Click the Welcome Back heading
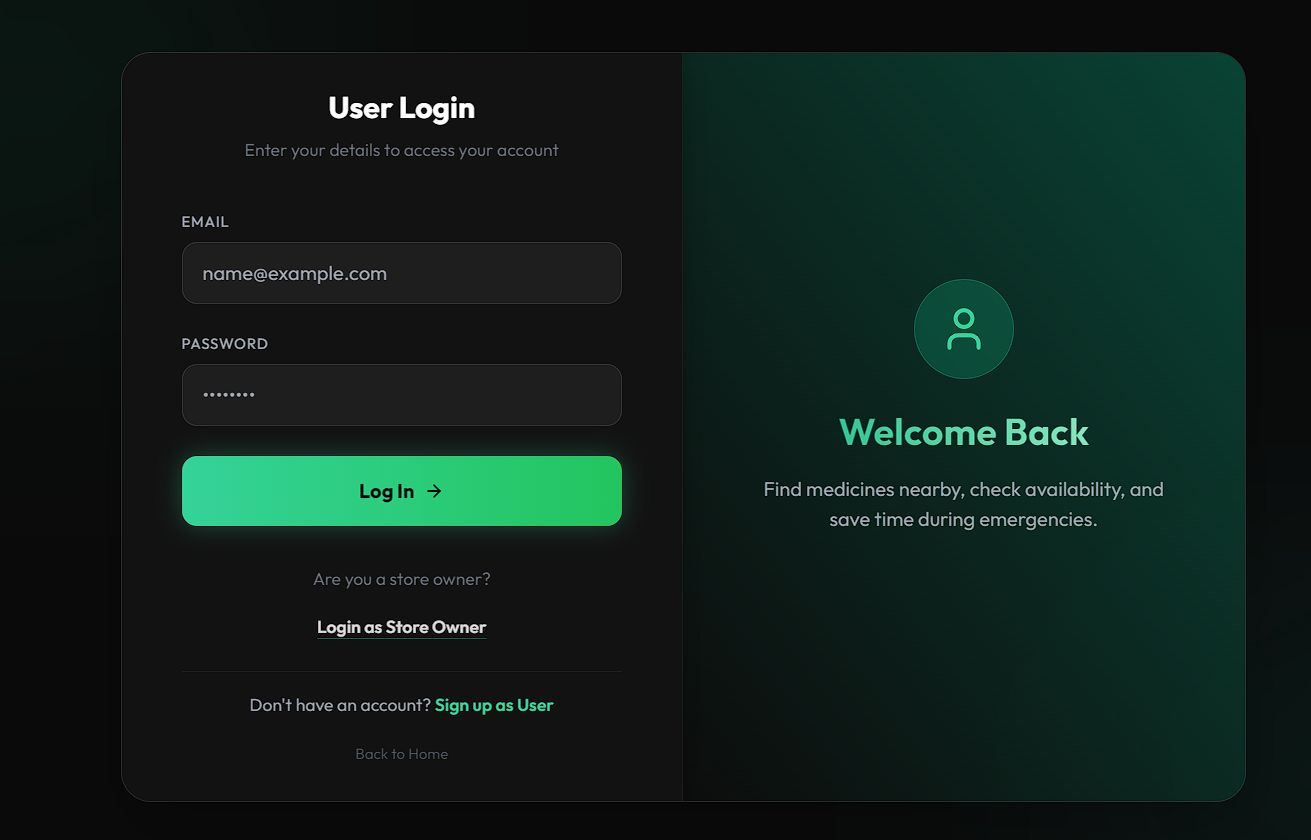The height and width of the screenshot is (840, 1311). coord(964,432)
